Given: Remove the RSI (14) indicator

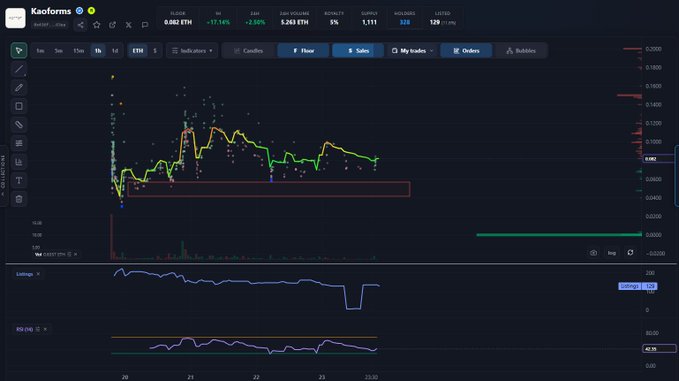Looking at the screenshot, I should click(45, 329).
